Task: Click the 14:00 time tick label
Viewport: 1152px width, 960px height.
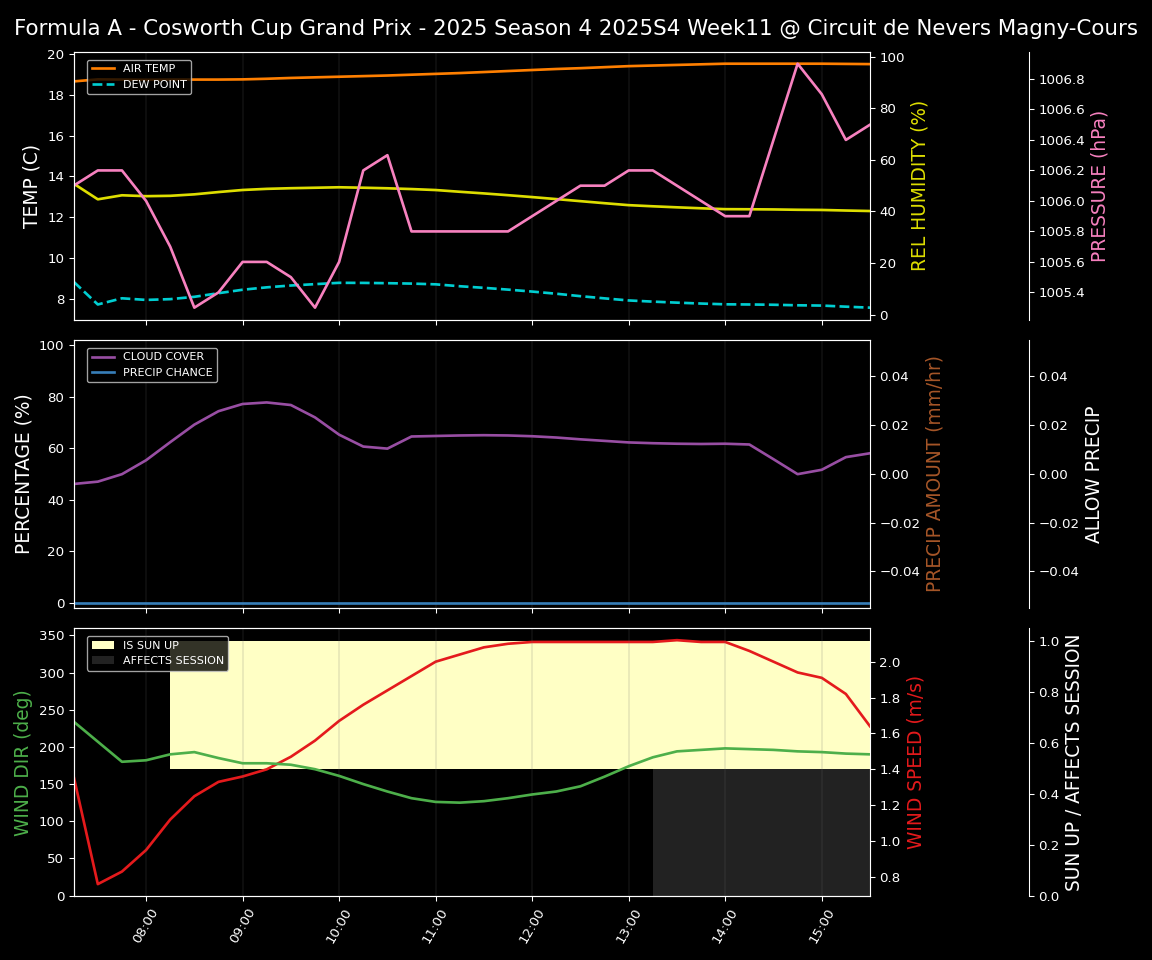Action: click(724, 925)
